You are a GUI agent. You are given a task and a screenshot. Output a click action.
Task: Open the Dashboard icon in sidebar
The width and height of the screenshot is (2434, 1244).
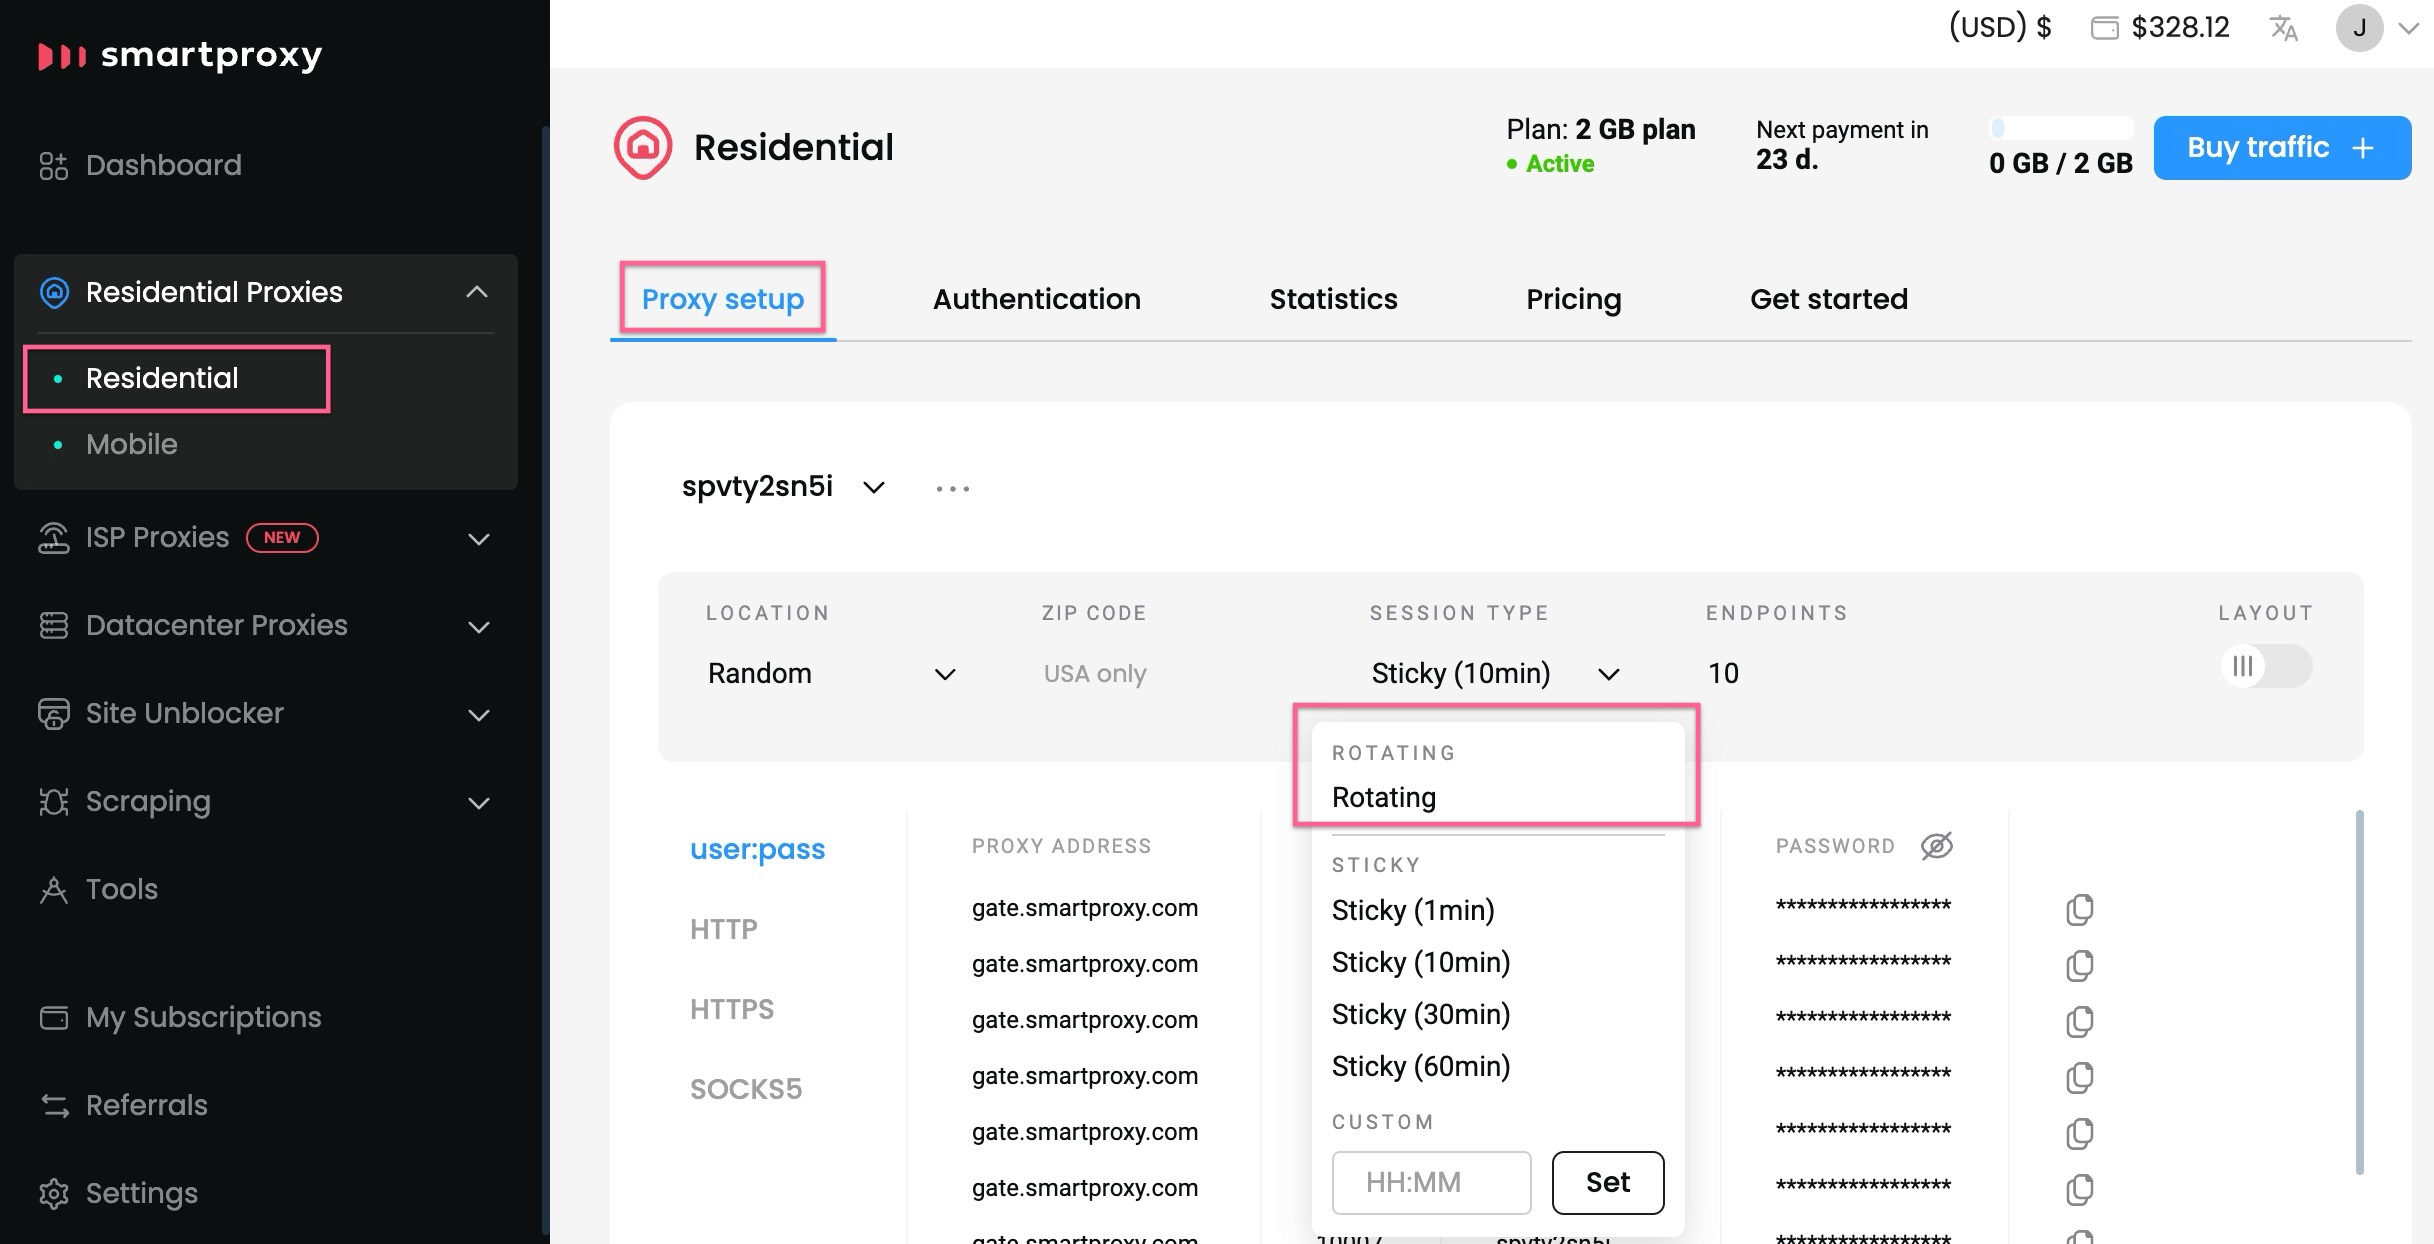point(54,165)
